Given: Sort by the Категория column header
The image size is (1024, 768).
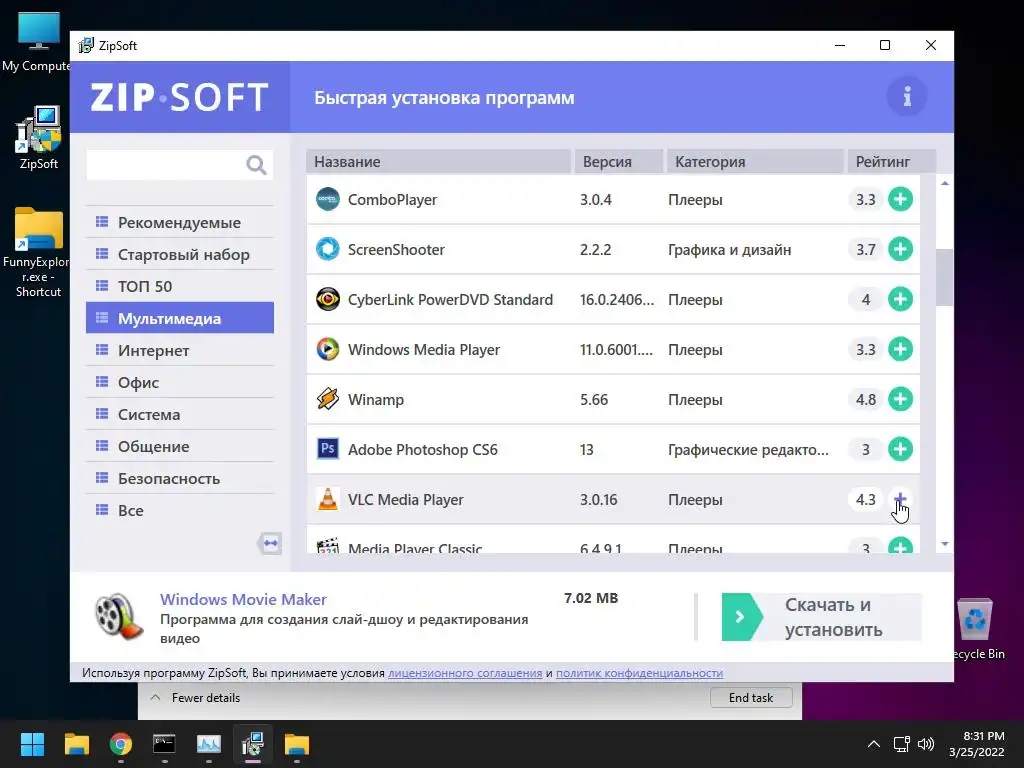Looking at the screenshot, I should click(755, 161).
